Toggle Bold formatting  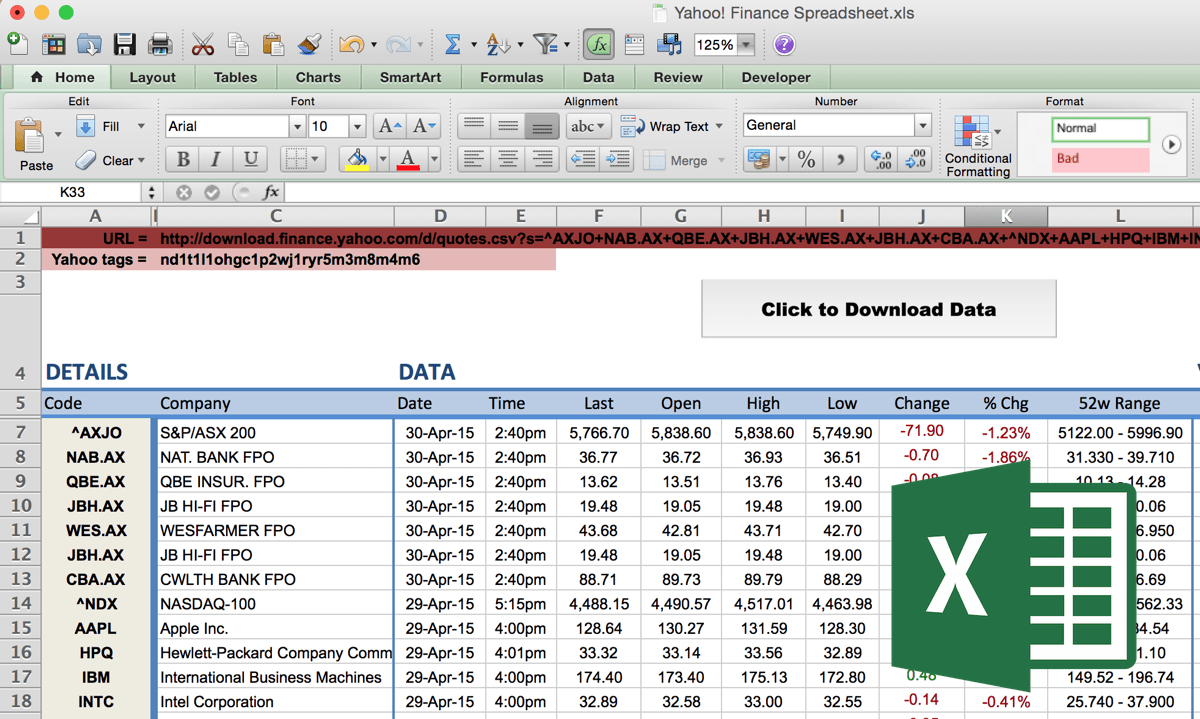click(183, 159)
